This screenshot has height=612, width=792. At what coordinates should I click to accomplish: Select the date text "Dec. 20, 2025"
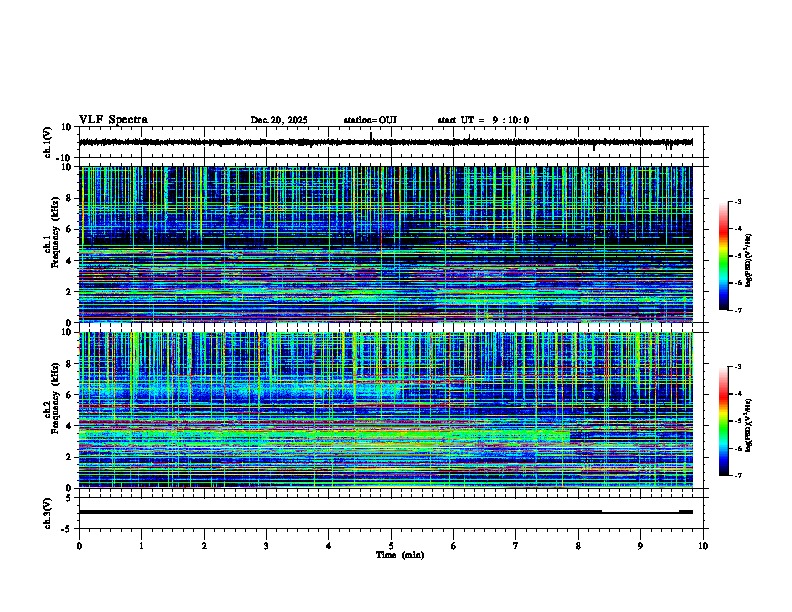[x=279, y=120]
